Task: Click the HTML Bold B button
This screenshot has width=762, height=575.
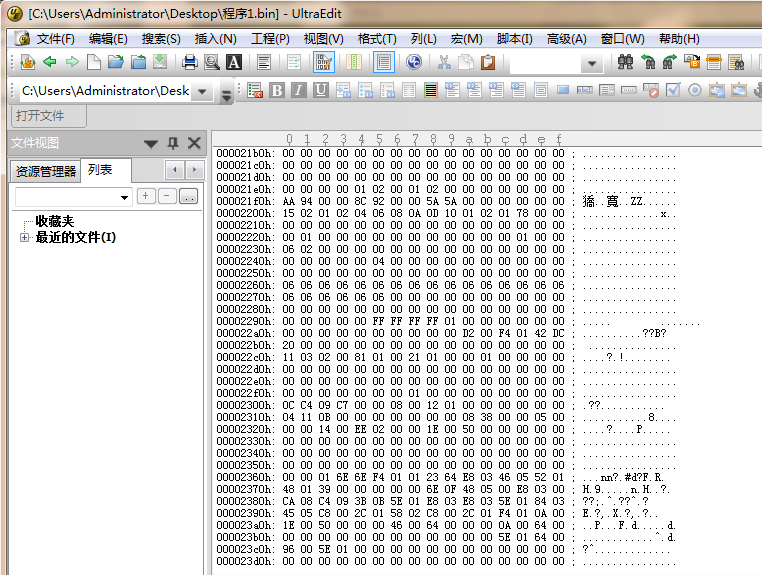Action: [x=277, y=90]
